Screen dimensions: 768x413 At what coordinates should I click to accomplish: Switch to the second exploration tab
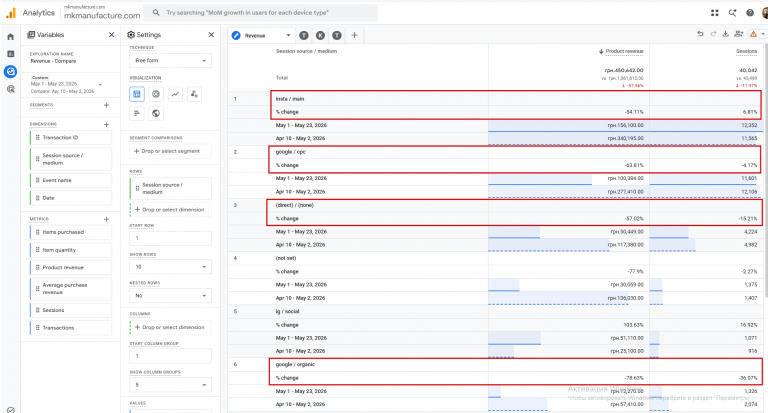click(304, 35)
